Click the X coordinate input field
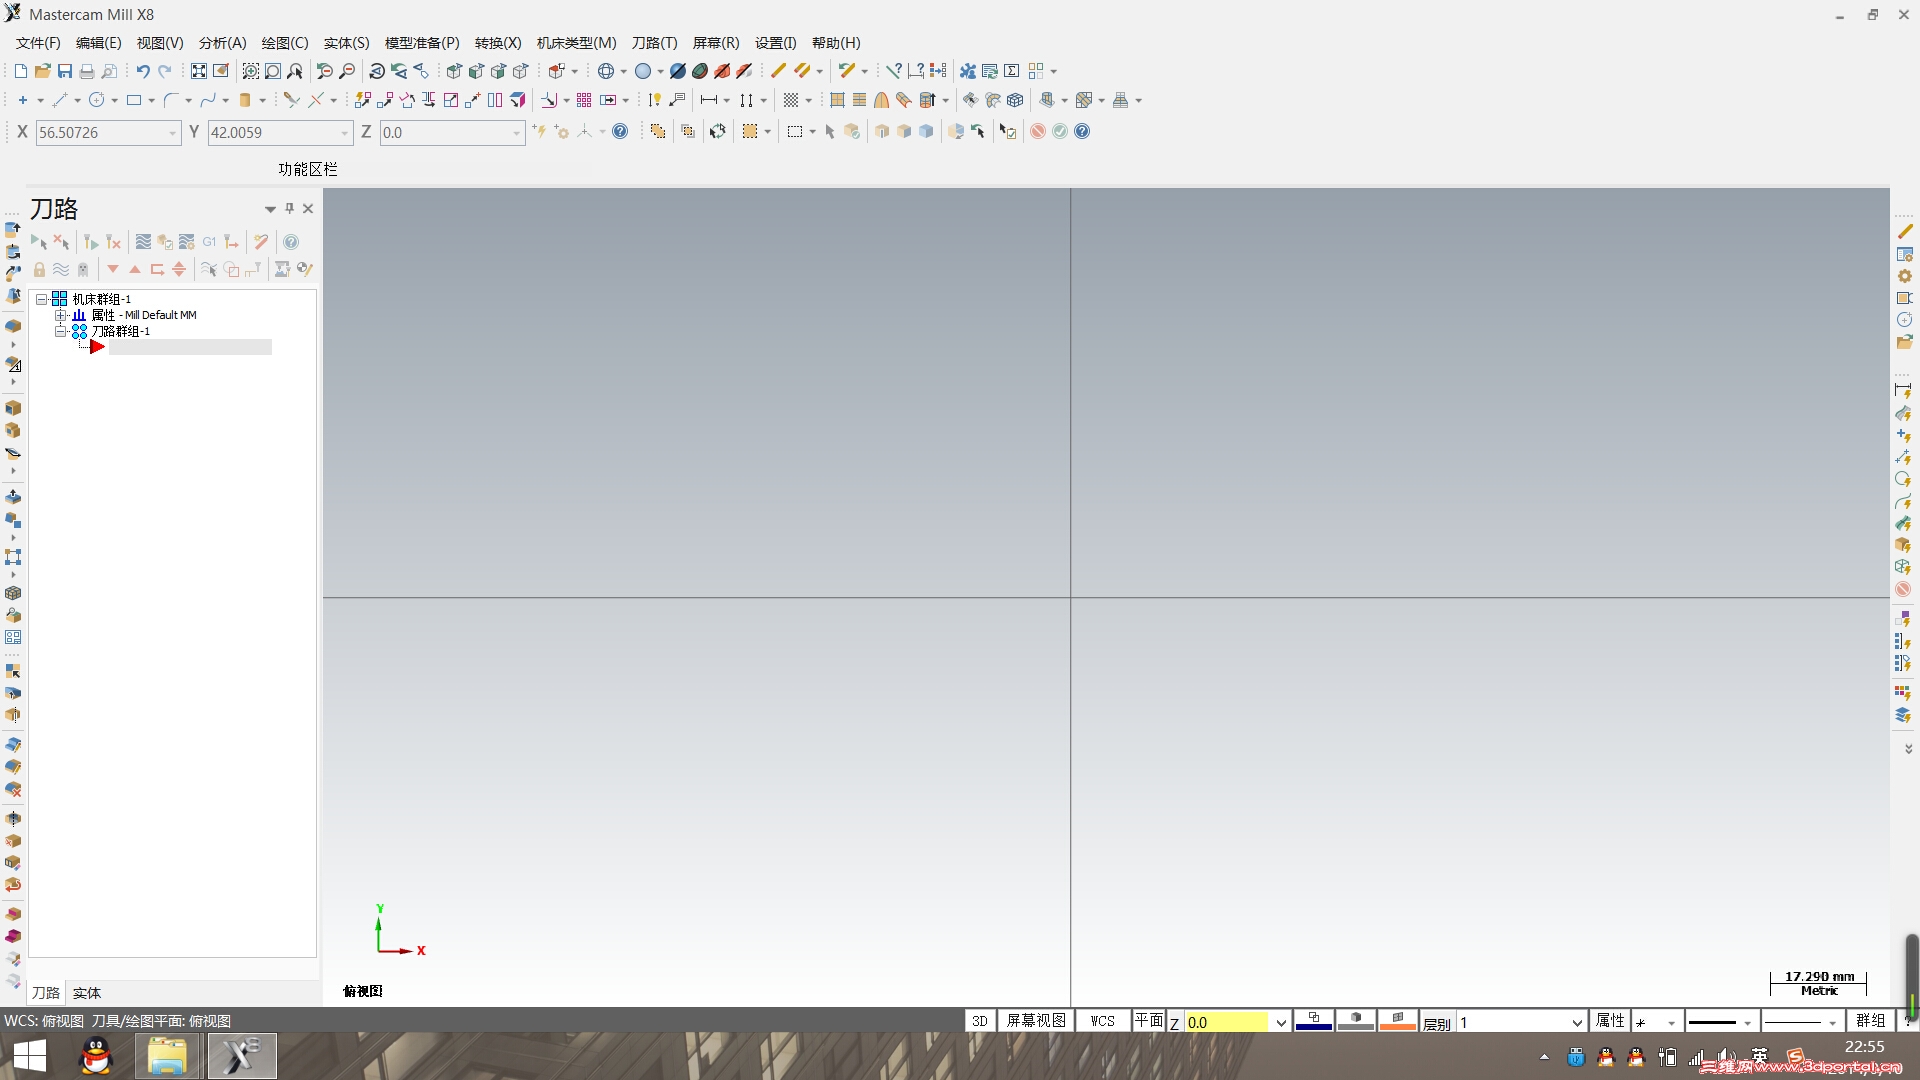 tap(100, 133)
